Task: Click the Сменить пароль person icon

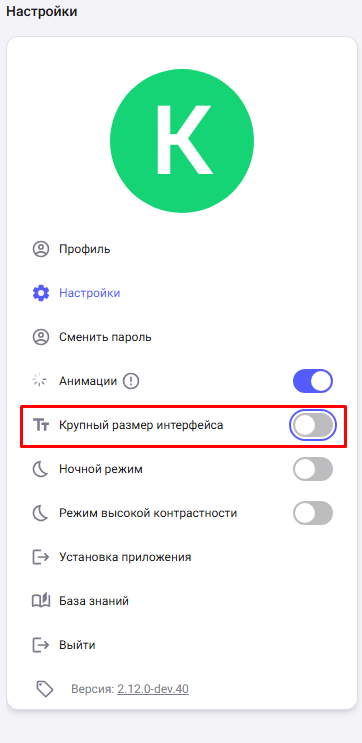Action: [41, 337]
